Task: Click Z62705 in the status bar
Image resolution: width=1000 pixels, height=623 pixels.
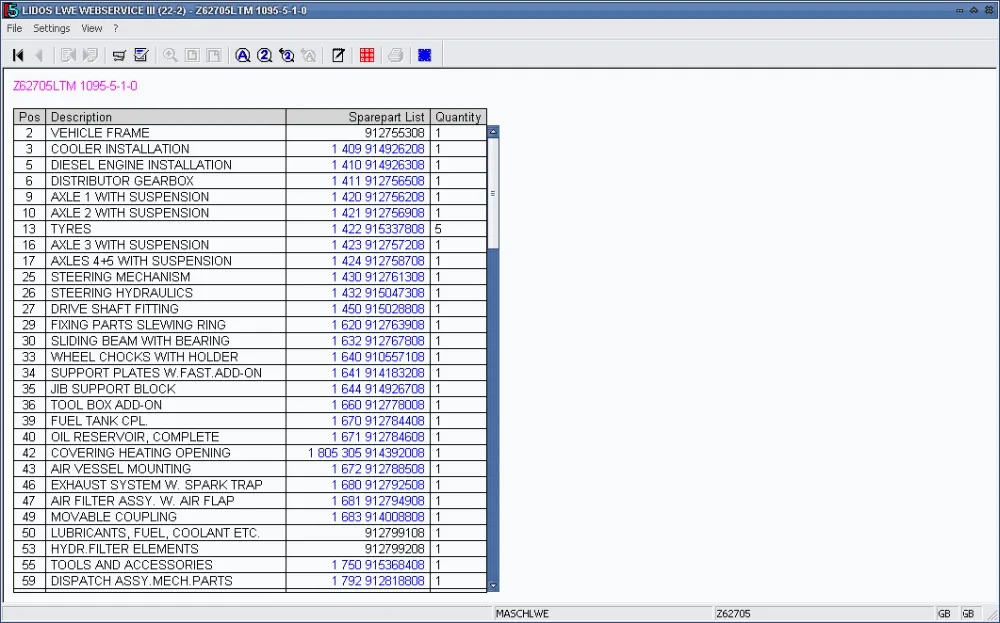Action: point(733,614)
